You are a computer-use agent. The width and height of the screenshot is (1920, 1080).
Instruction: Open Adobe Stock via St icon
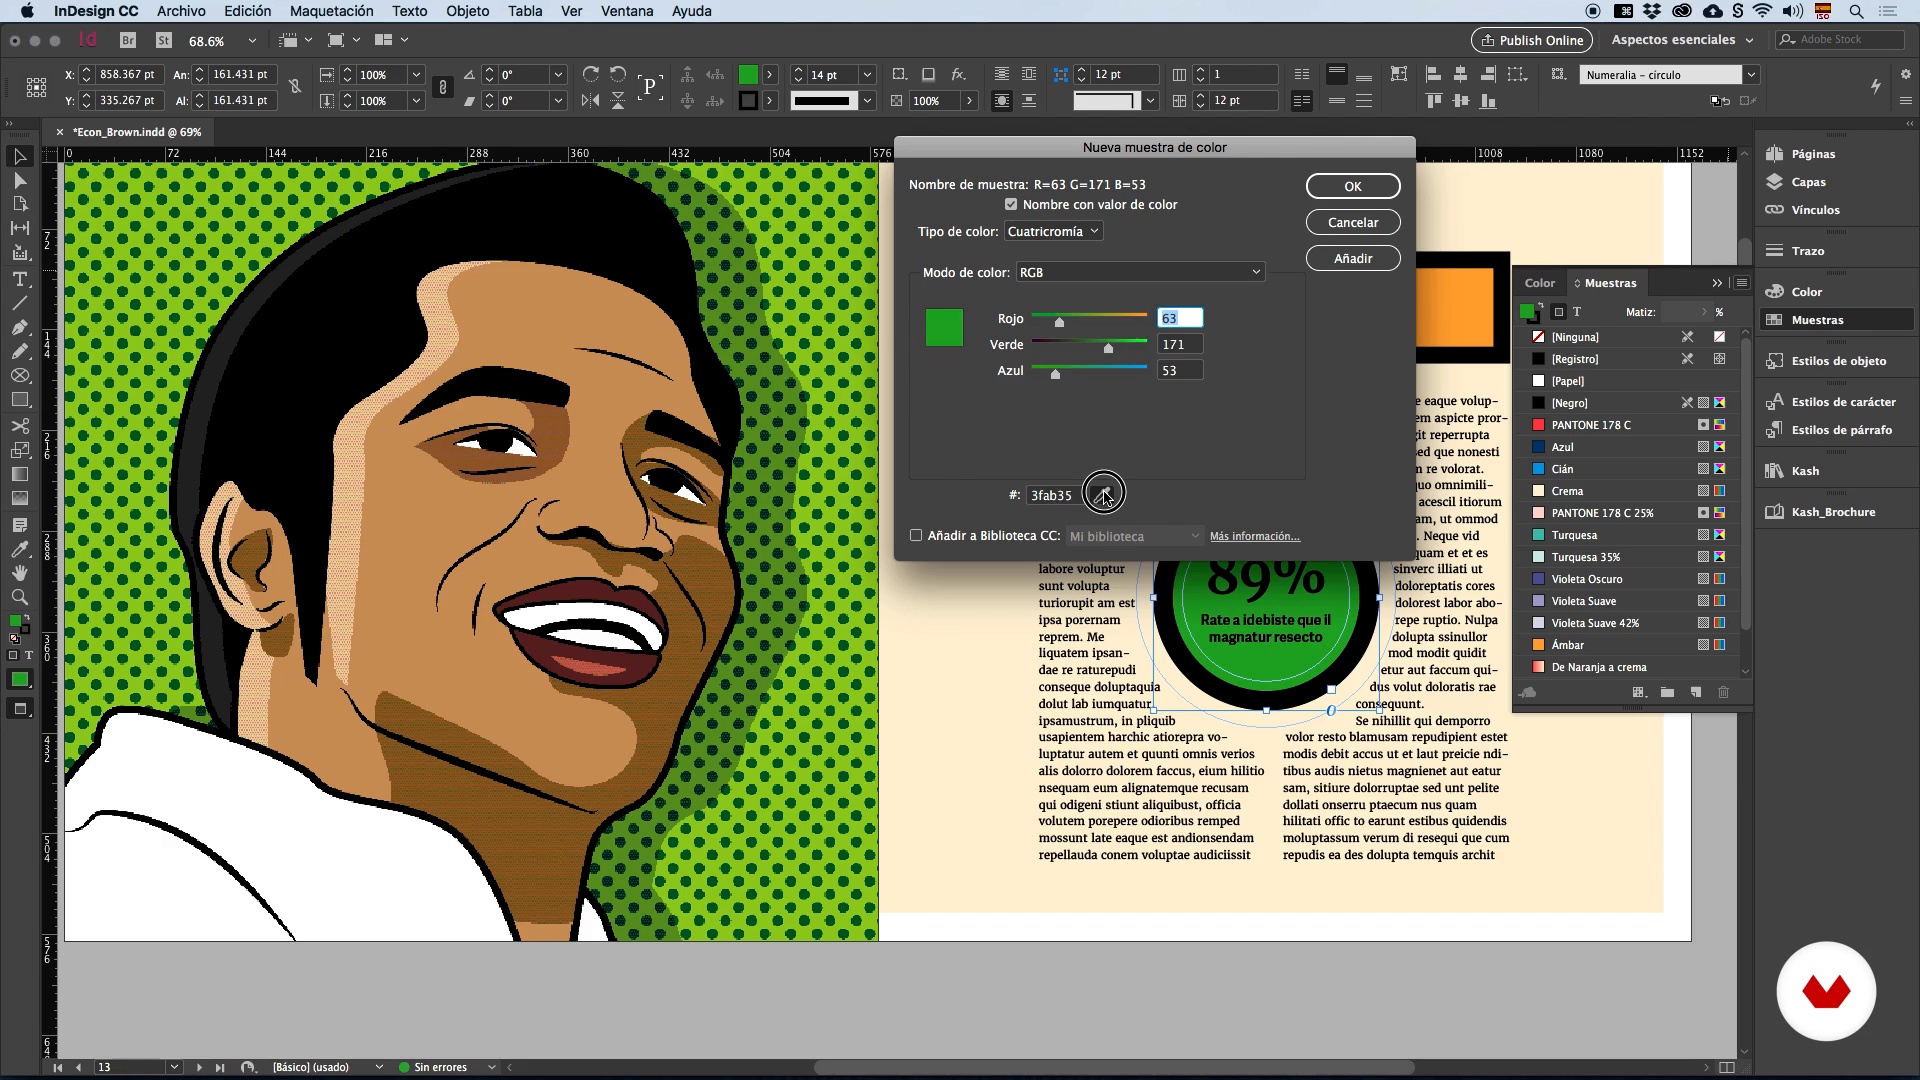tap(164, 40)
